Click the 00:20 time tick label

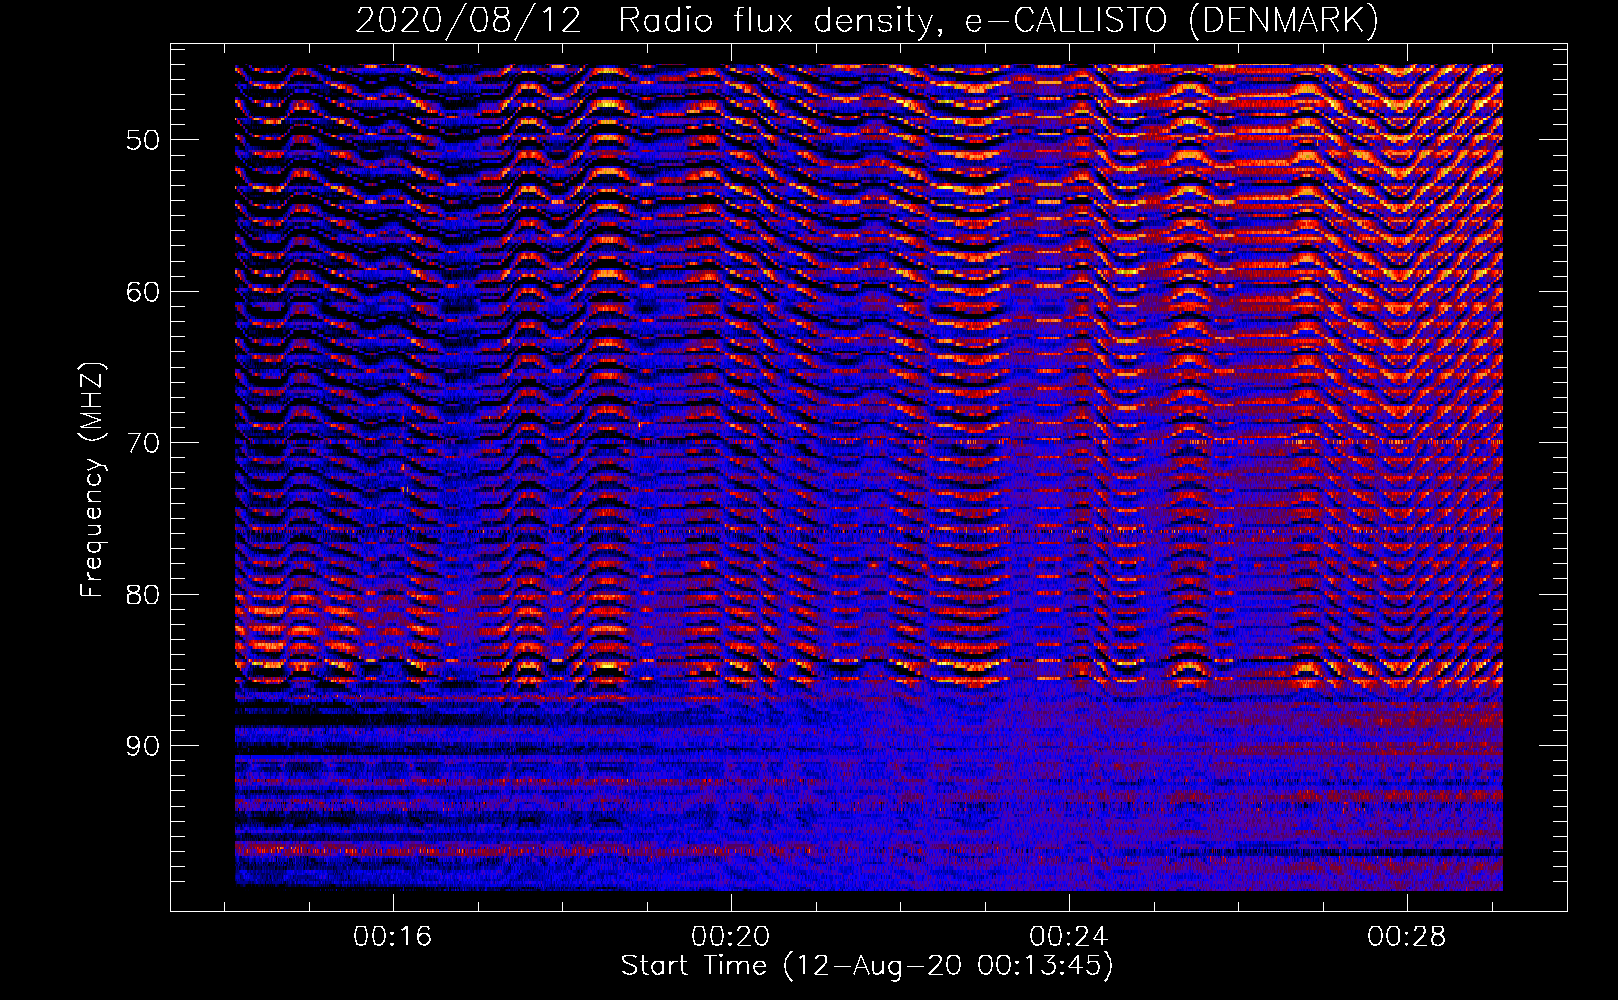[730, 937]
